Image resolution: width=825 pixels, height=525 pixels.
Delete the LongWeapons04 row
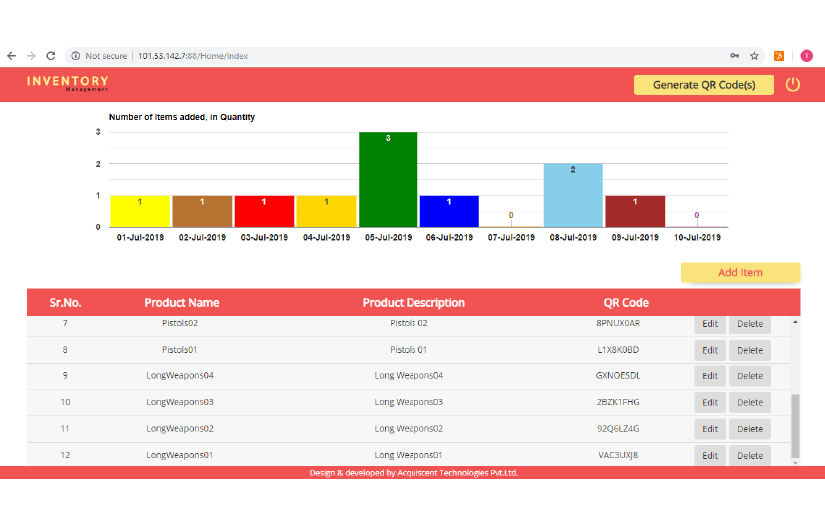(750, 376)
